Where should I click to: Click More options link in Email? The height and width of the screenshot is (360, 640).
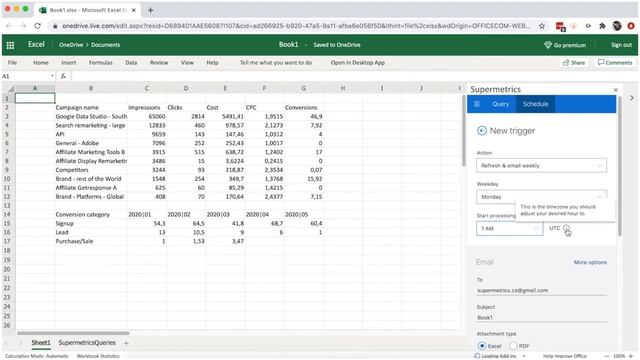tap(590, 262)
